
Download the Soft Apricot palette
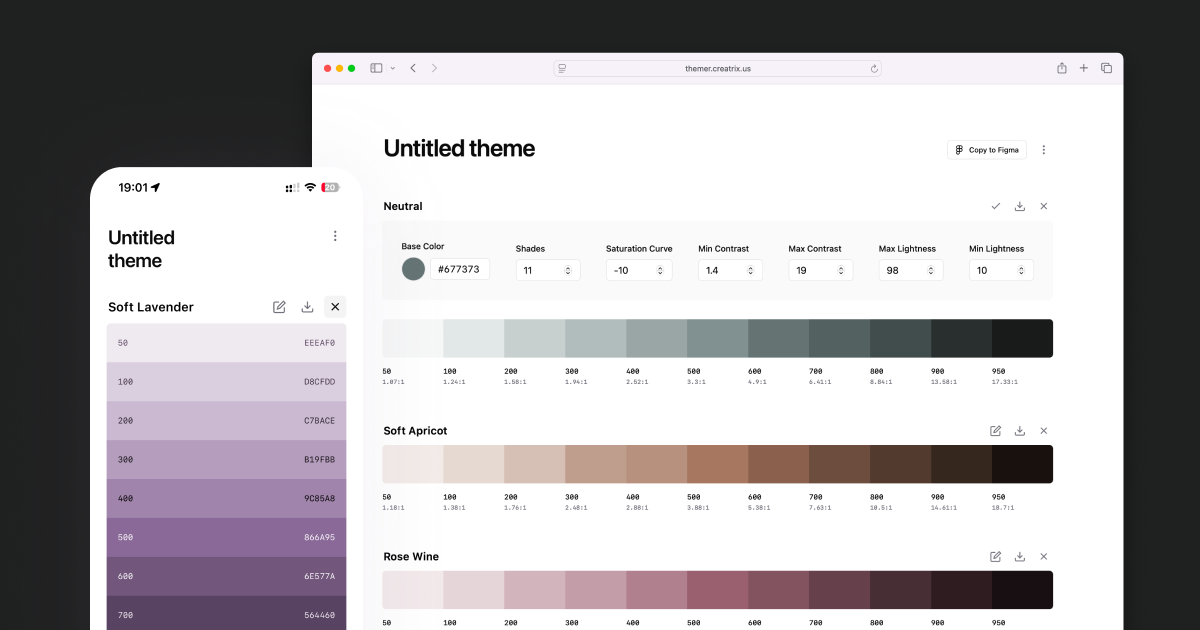(x=1020, y=431)
